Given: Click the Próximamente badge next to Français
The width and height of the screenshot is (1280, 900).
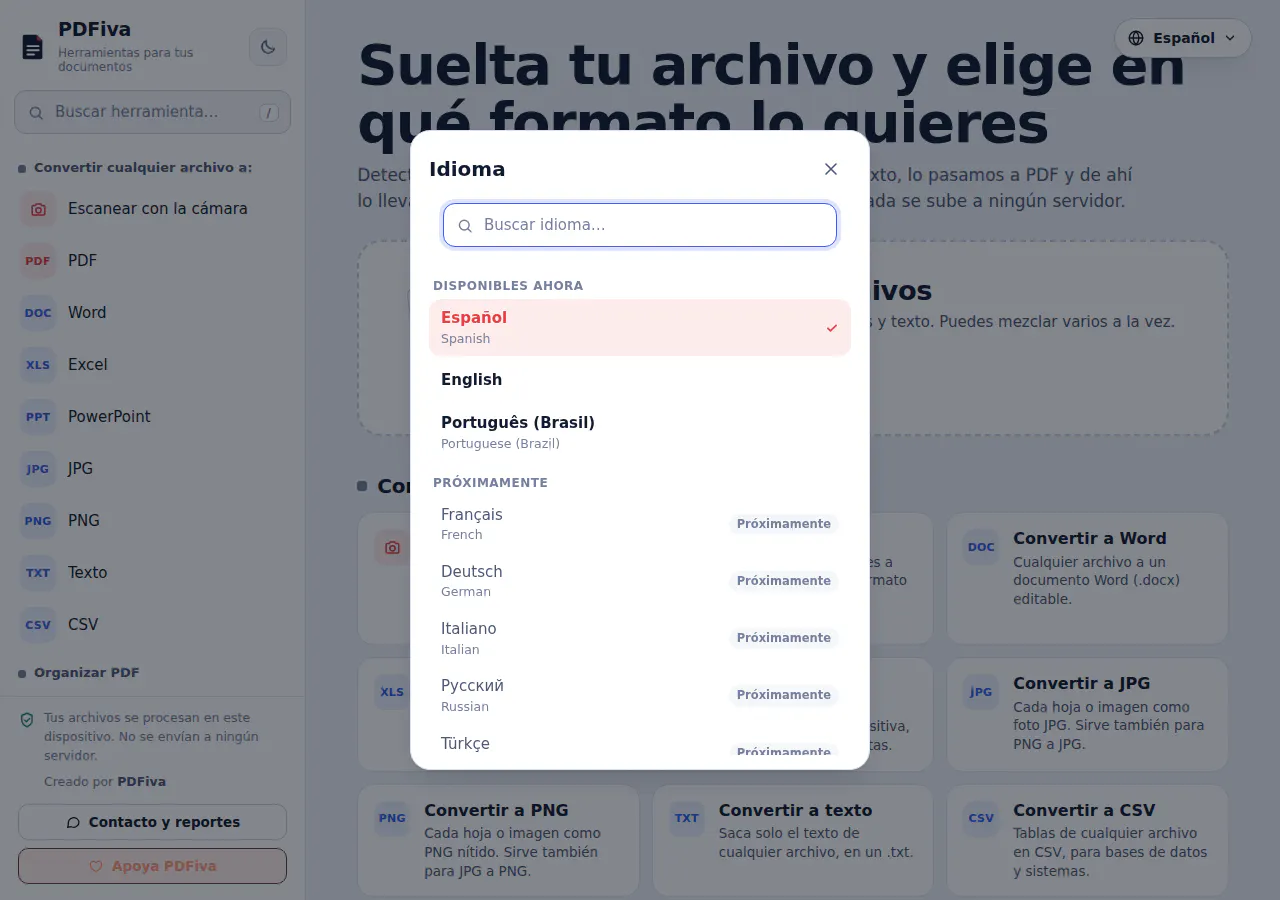Looking at the screenshot, I should click(x=784, y=524).
